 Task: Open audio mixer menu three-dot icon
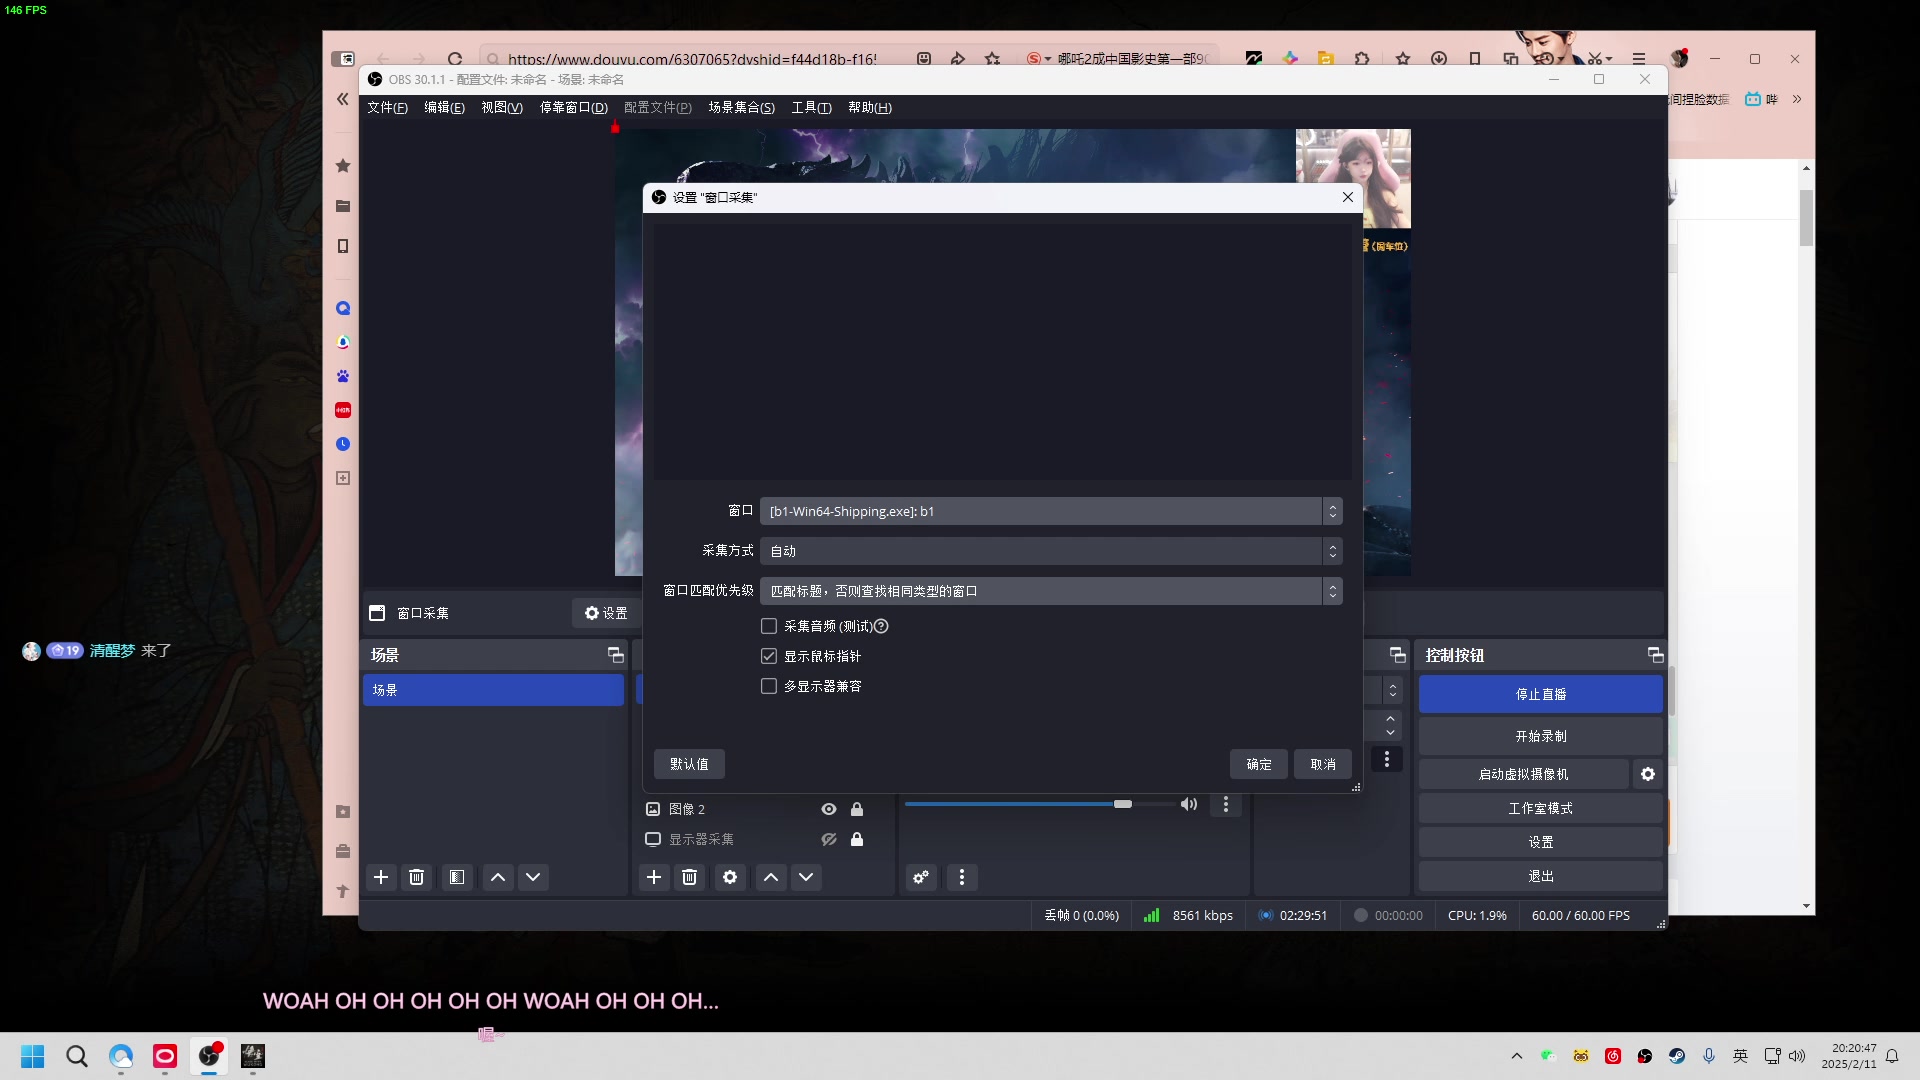click(962, 877)
